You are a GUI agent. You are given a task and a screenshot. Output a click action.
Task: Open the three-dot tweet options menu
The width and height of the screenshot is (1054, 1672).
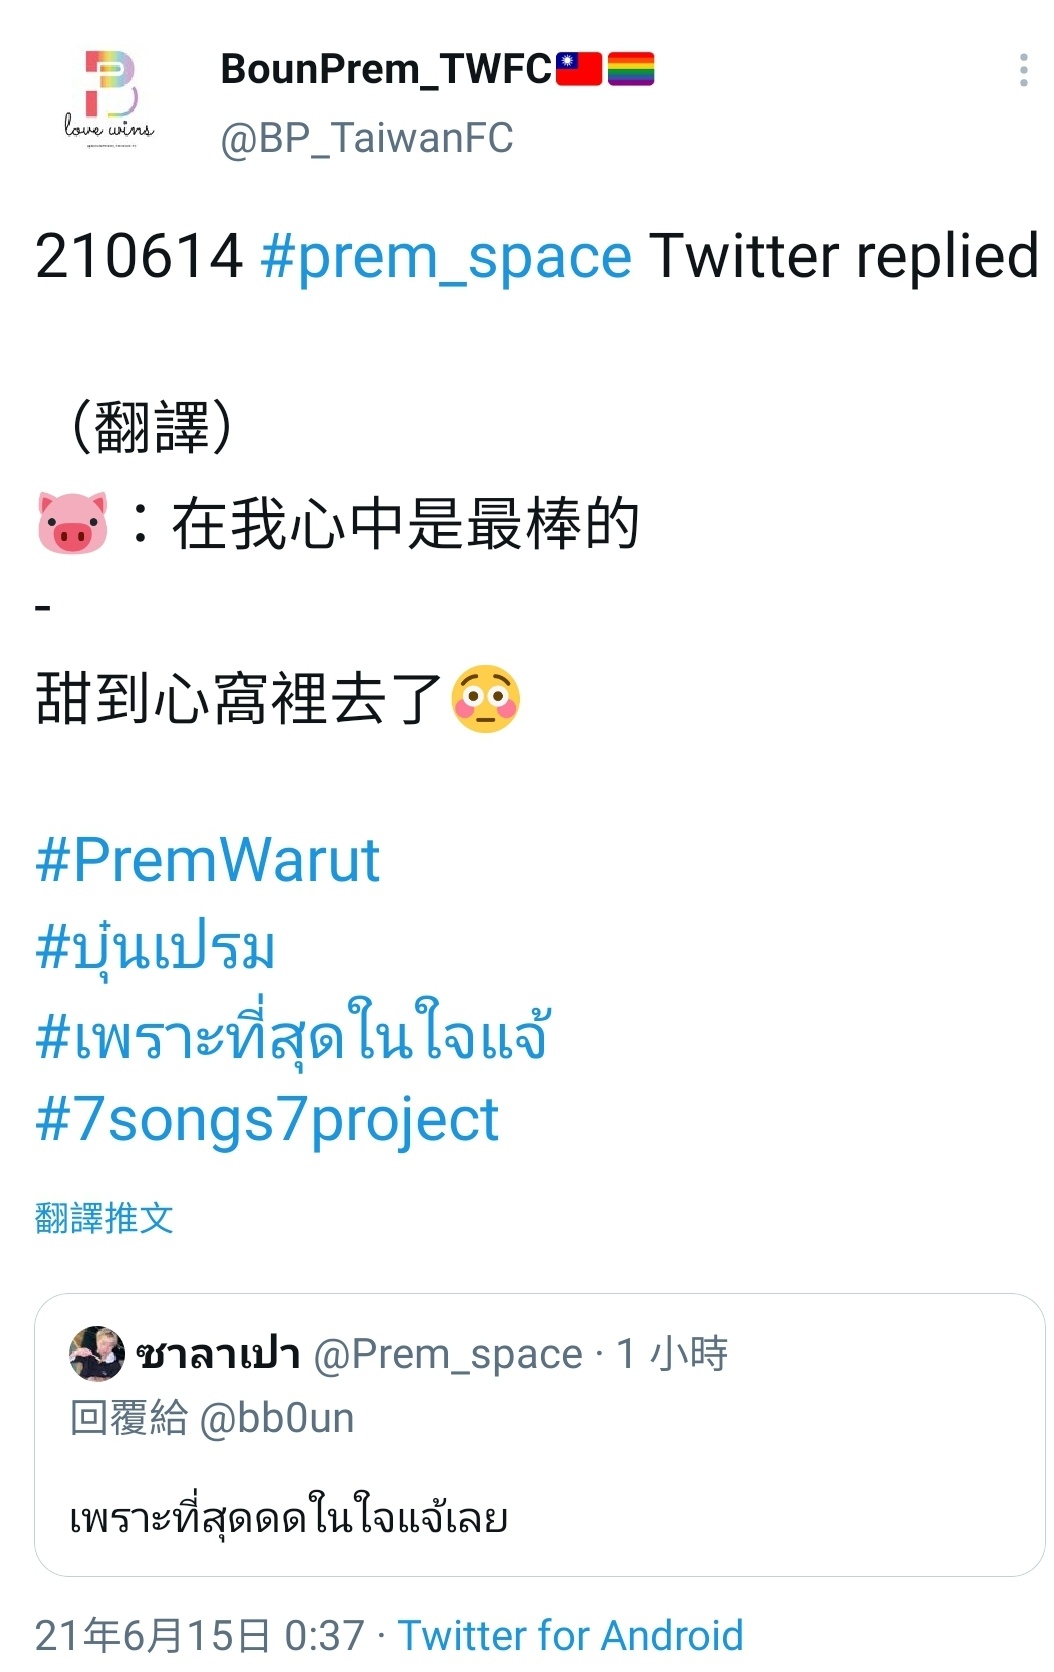click(x=1023, y=70)
